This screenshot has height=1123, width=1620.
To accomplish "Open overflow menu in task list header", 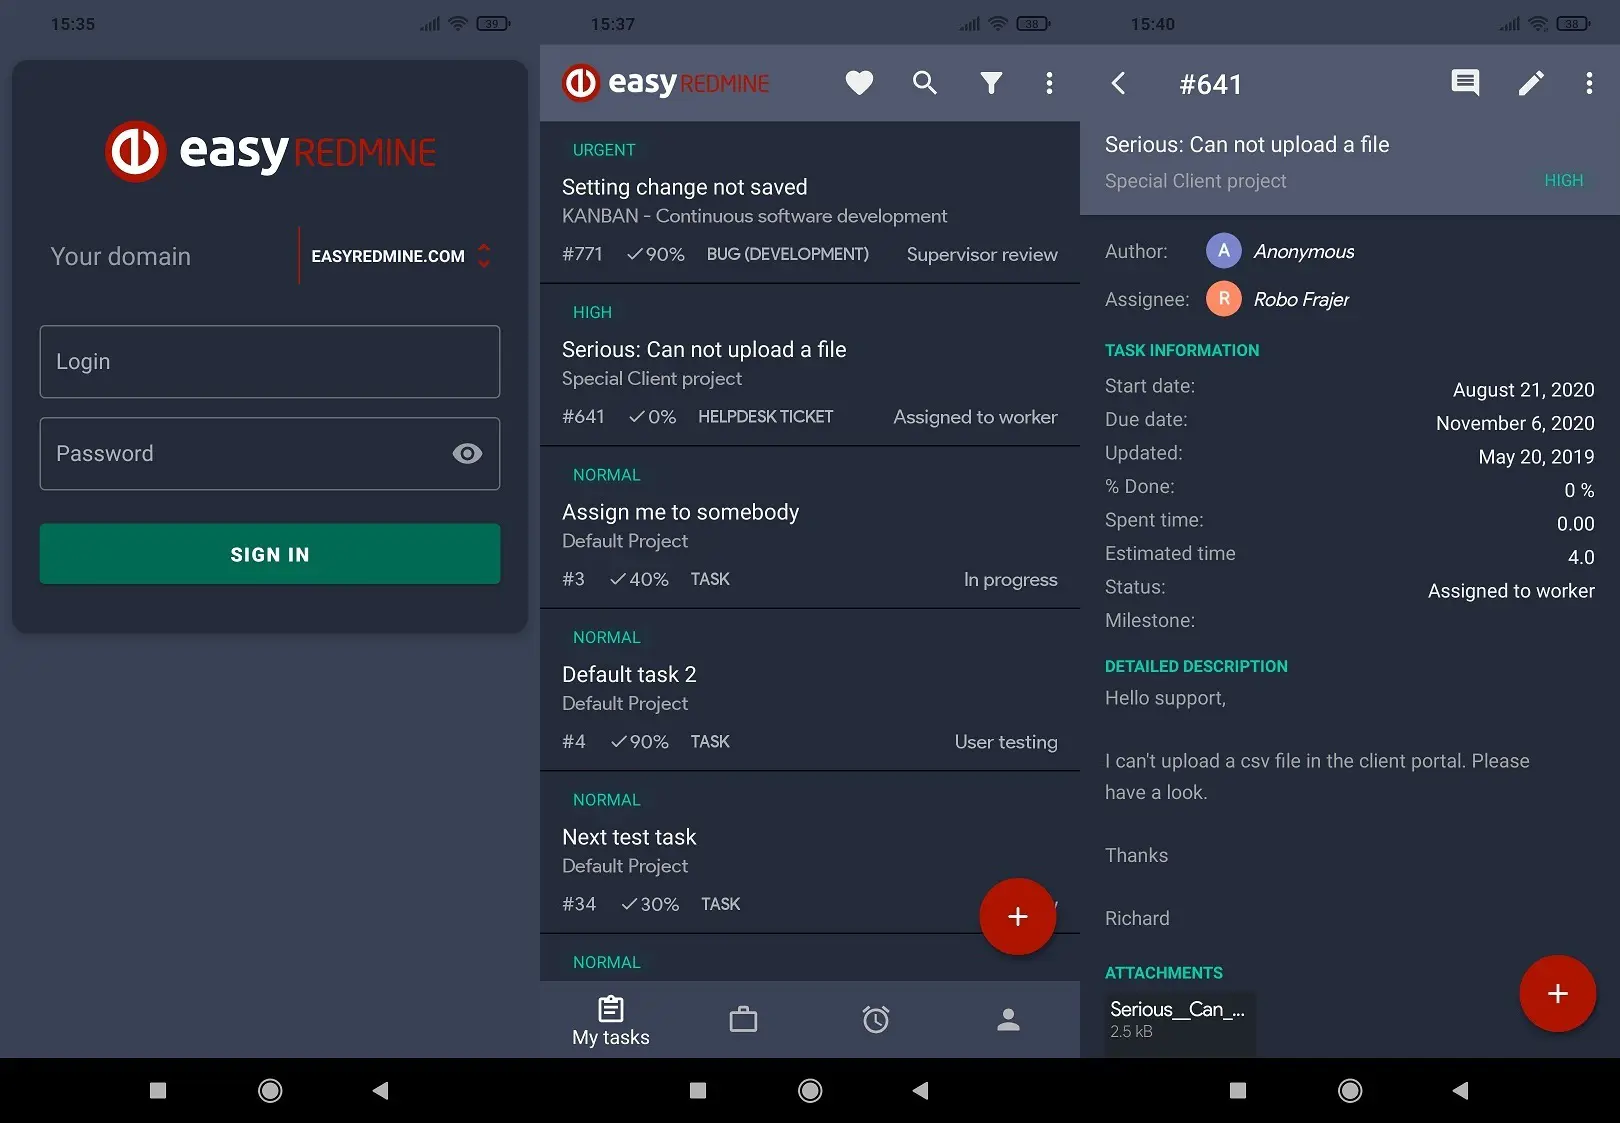I will [1049, 83].
